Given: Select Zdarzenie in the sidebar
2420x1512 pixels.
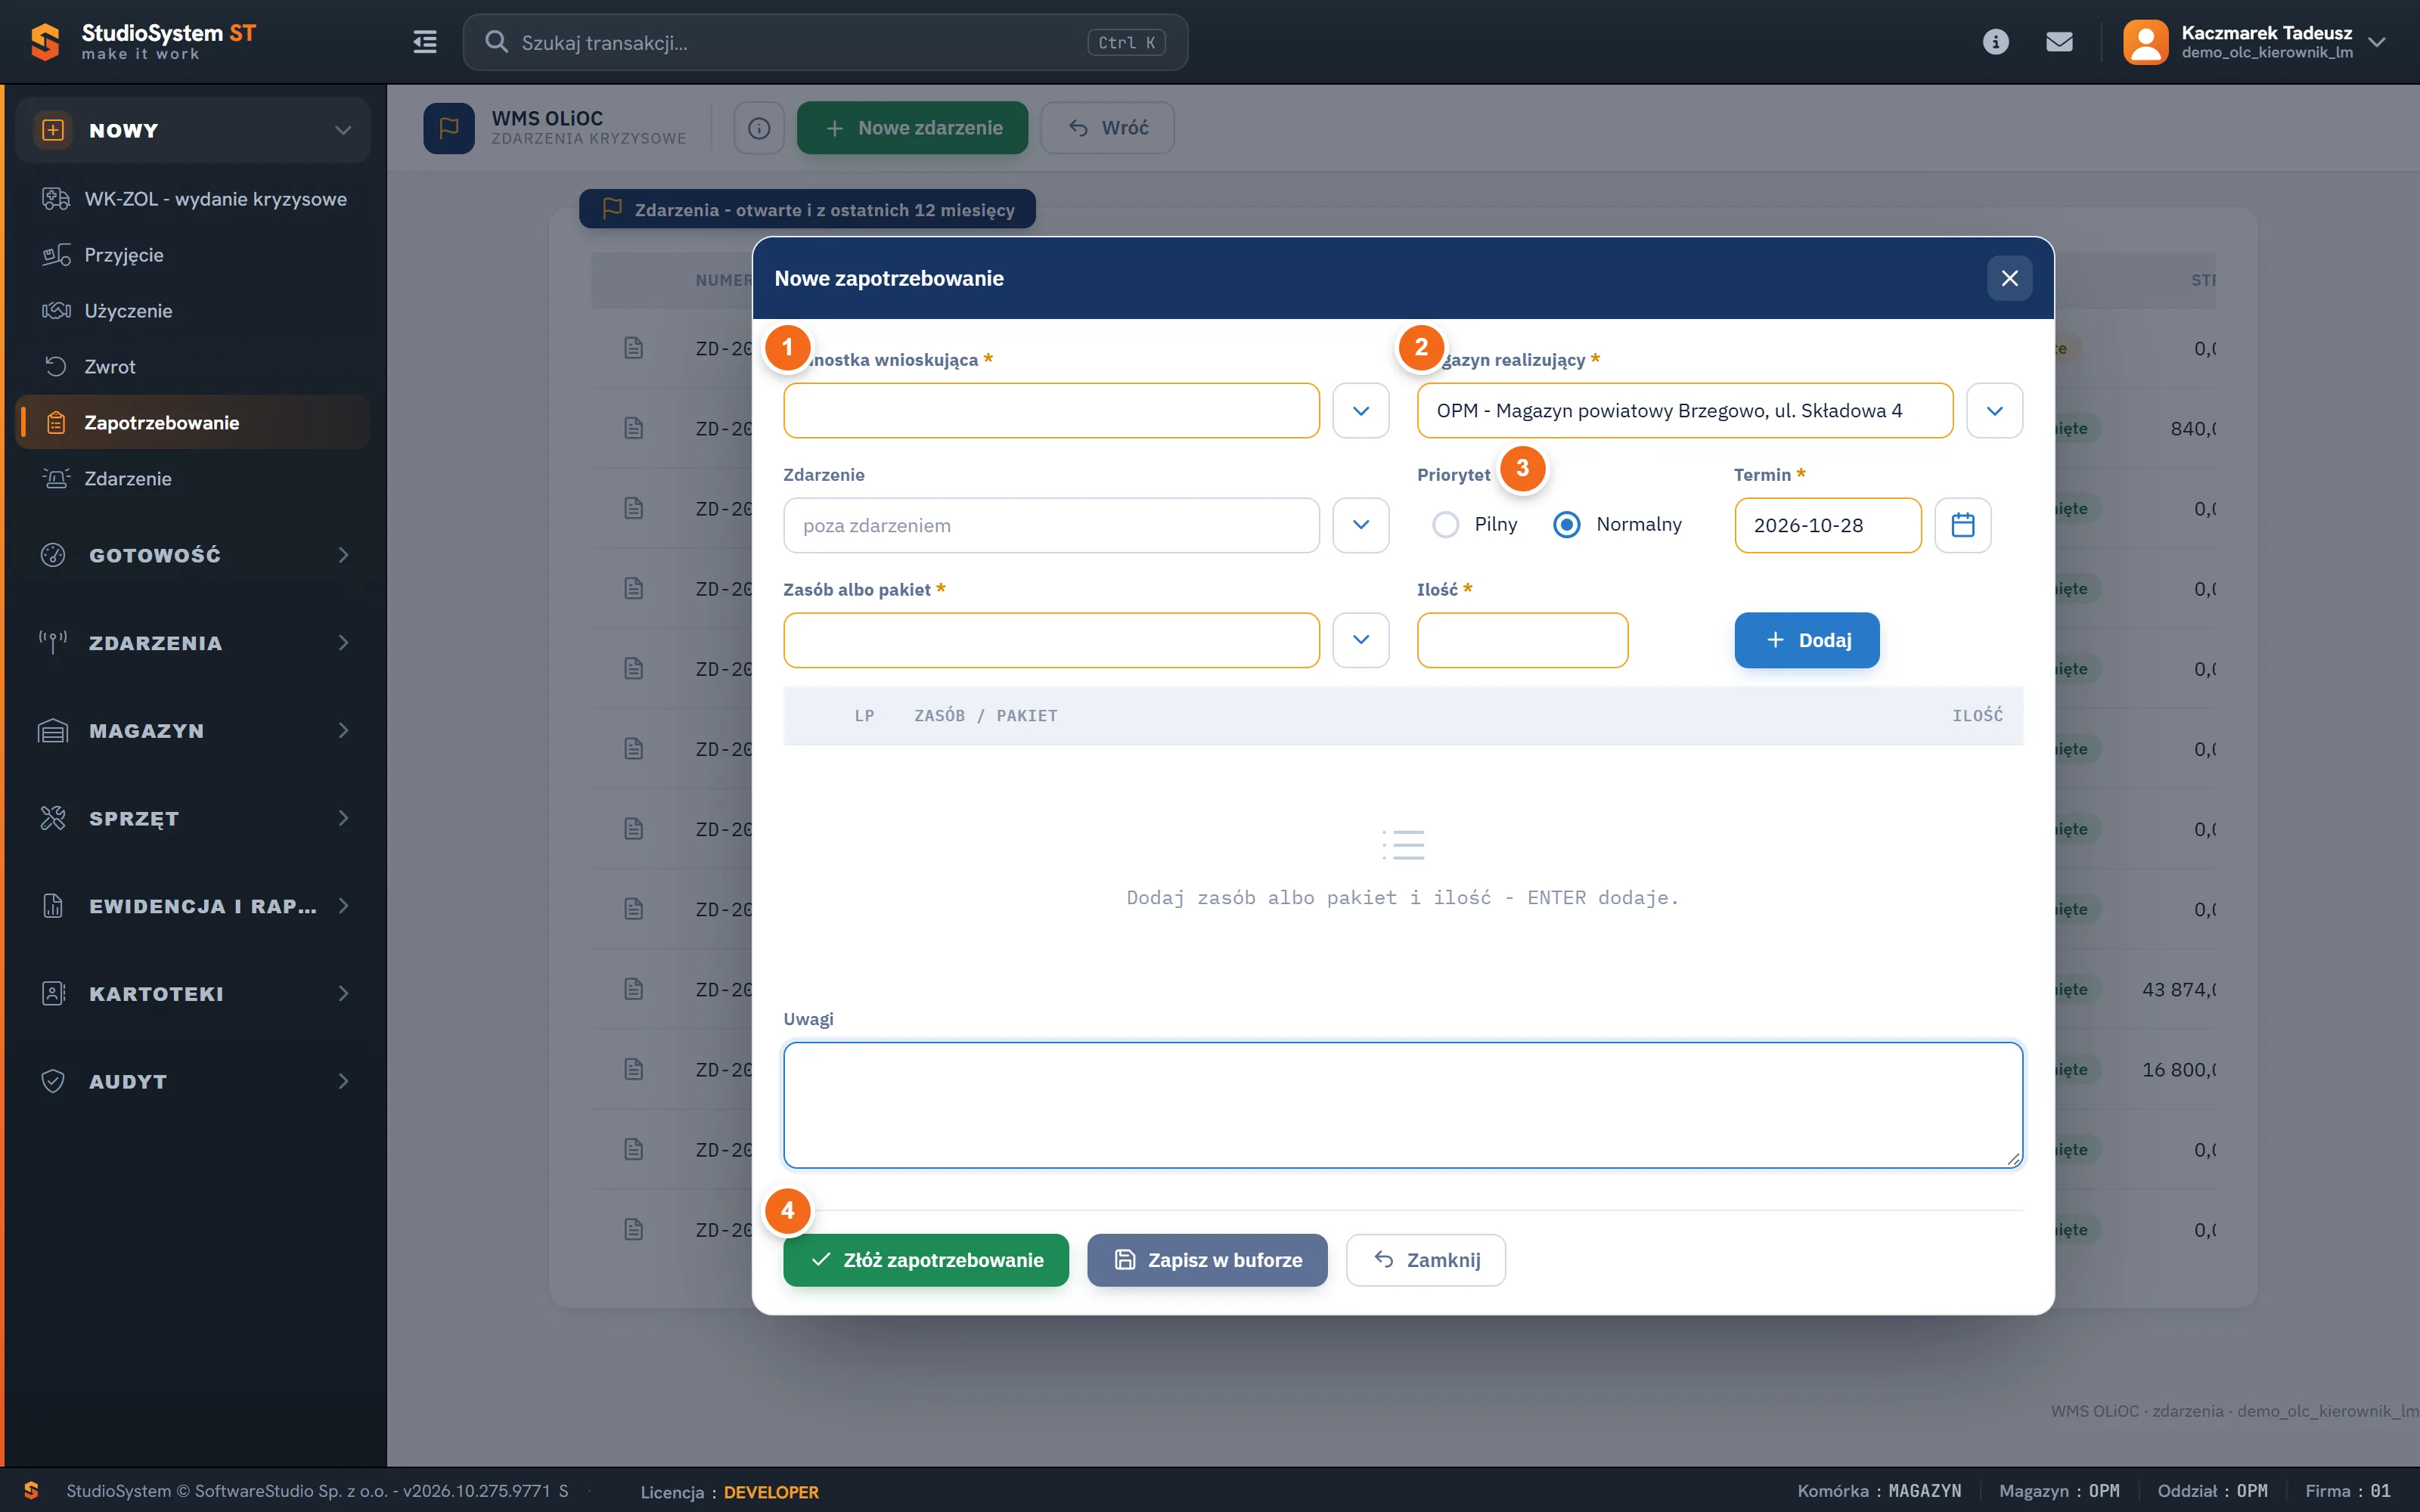Looking at the screenshot, I should [x=193, y=479].
